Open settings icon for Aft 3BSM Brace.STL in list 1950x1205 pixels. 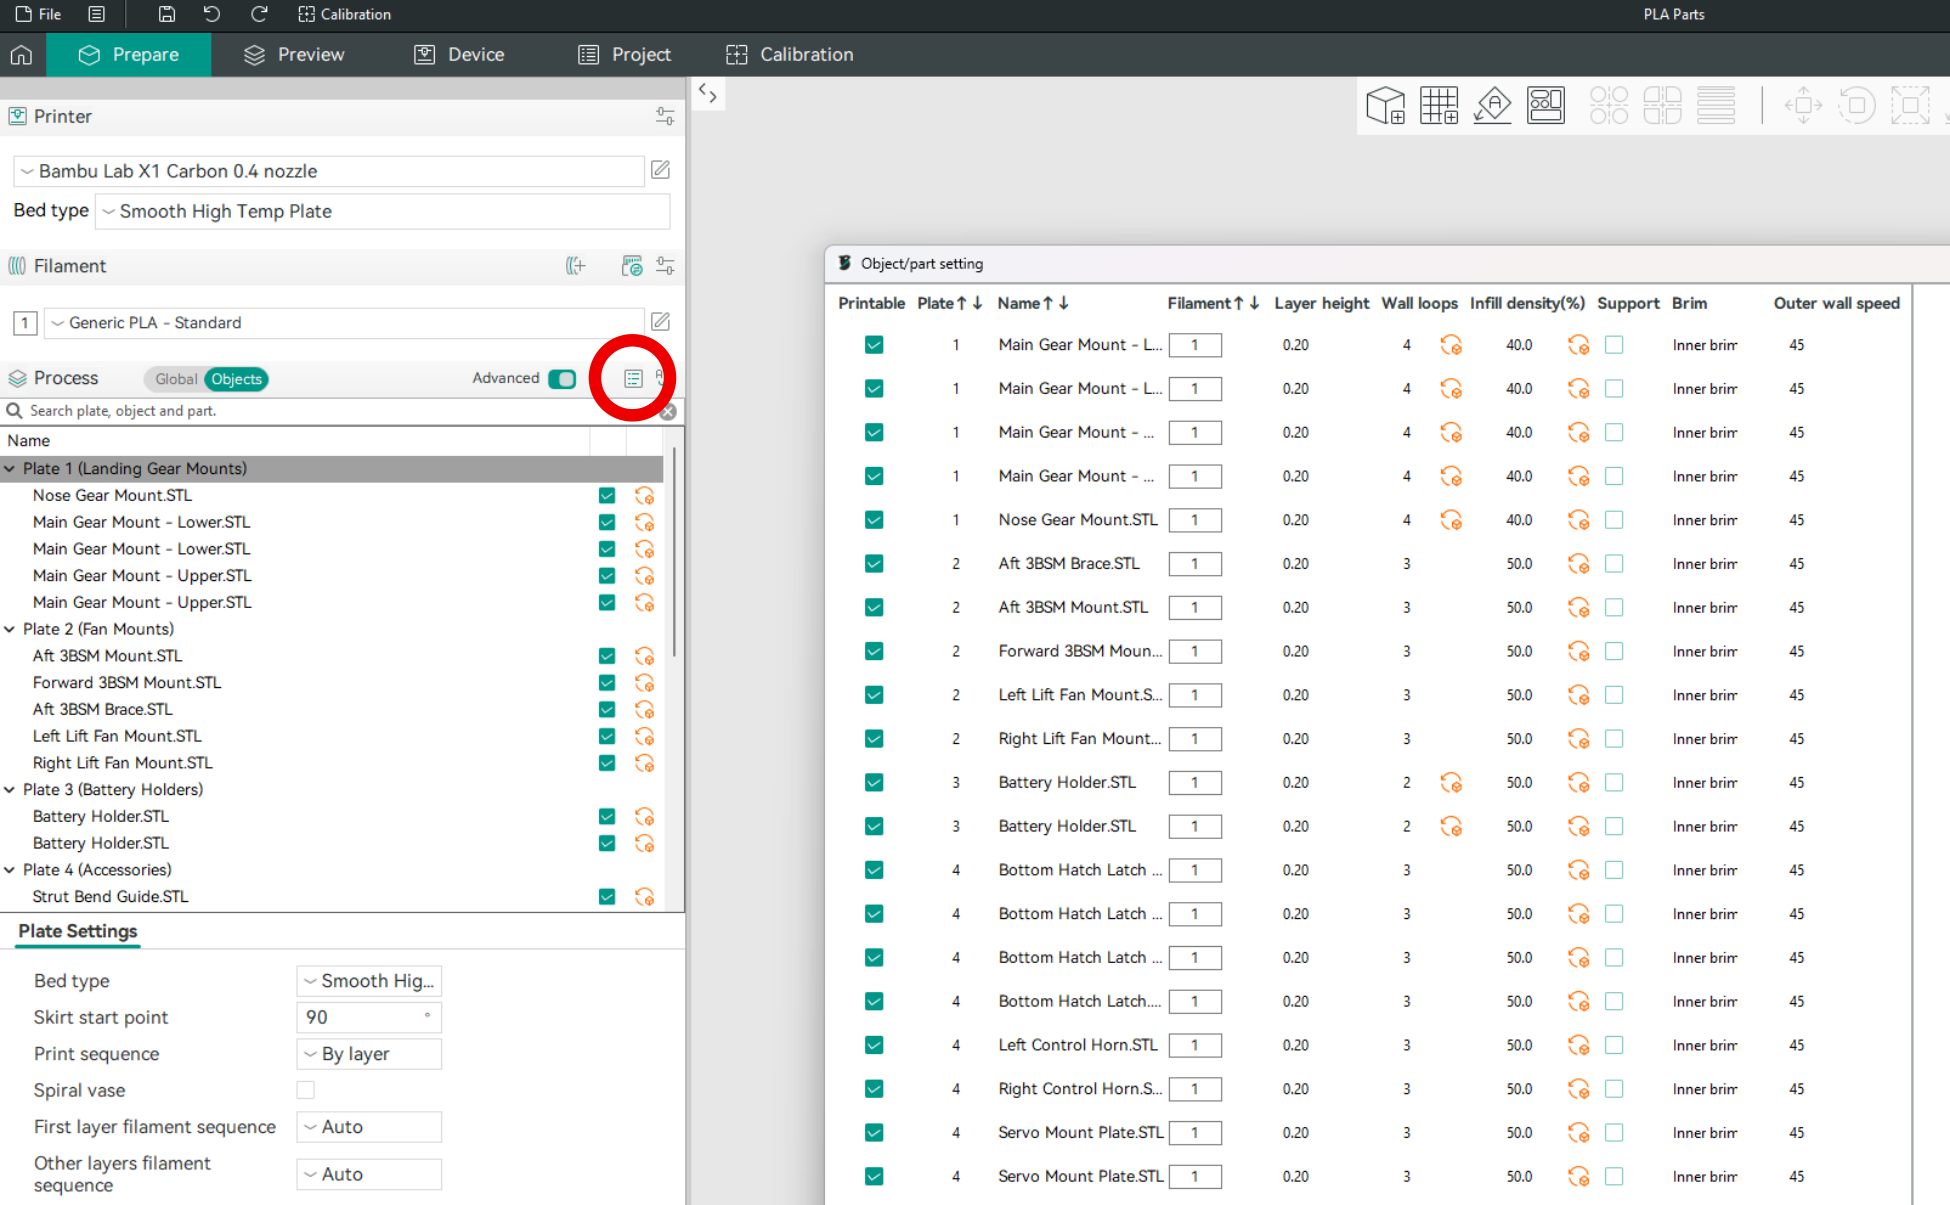tap(645, 710)
